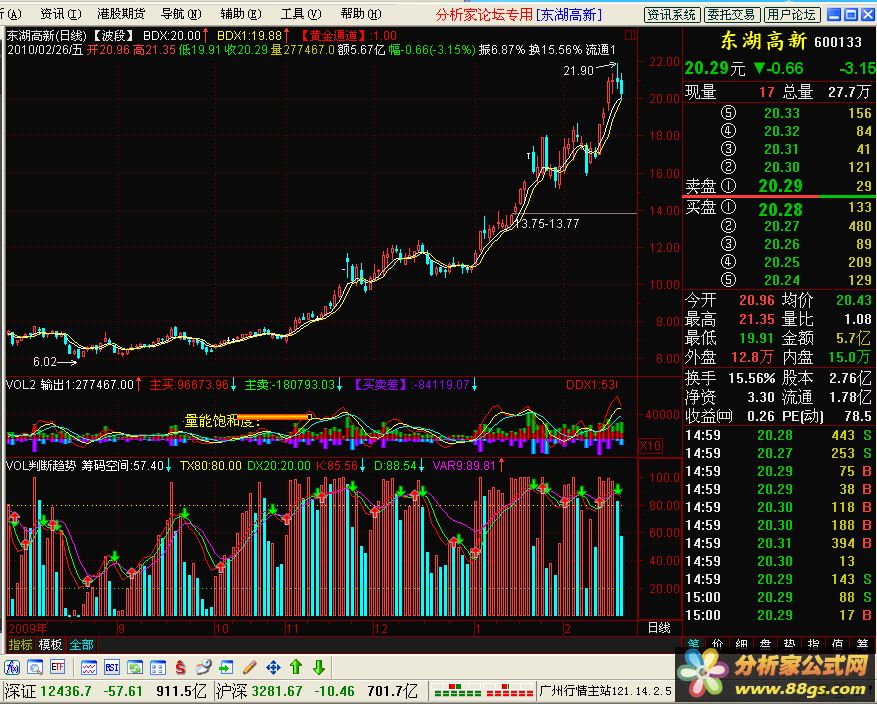Click the wavy line chart icon

tap(89, 667)
